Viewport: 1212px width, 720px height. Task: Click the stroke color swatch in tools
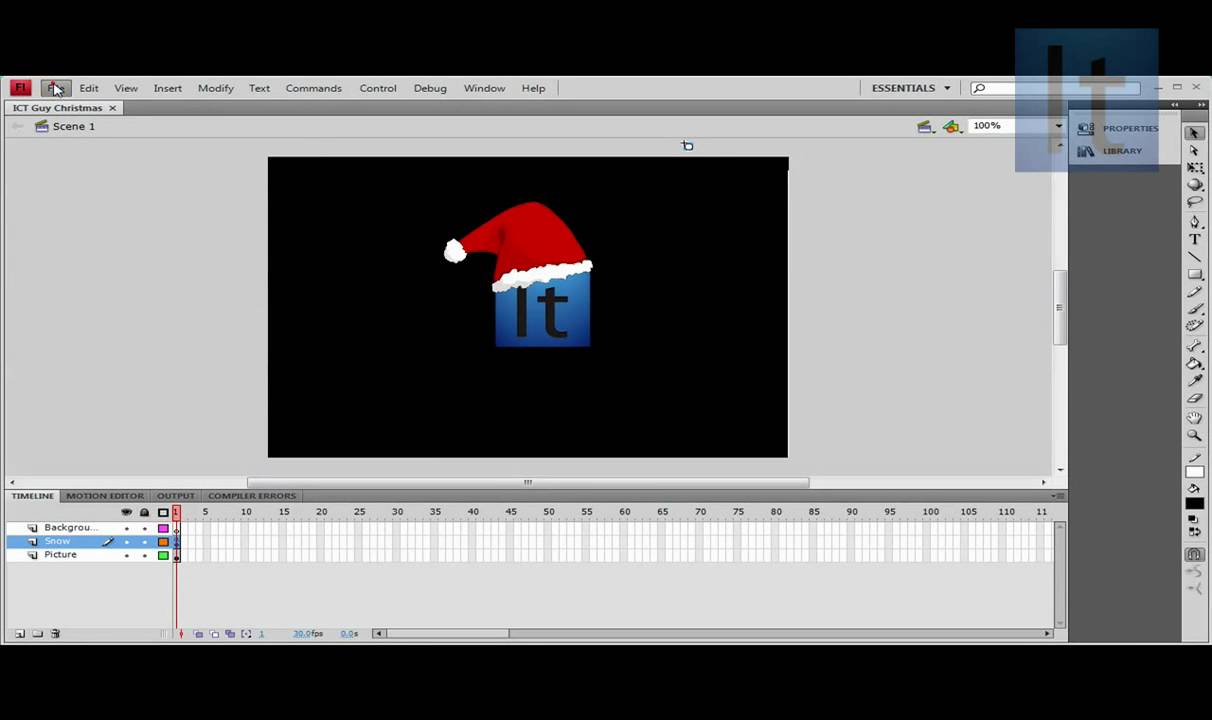point(1194,470)
